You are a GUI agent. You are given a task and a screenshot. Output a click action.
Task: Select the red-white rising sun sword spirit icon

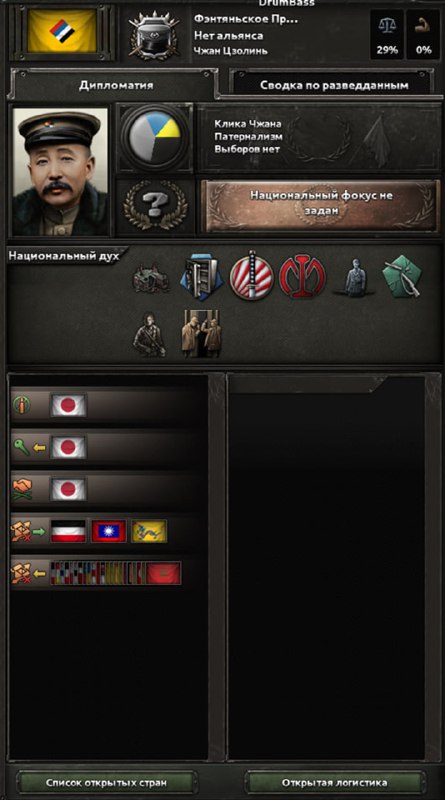pyautogui.click(x=251, y=276)
